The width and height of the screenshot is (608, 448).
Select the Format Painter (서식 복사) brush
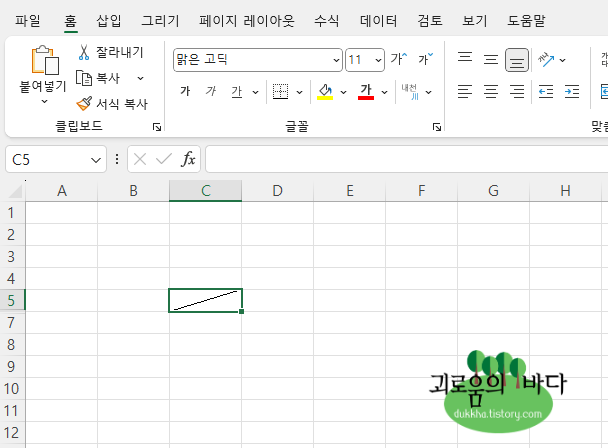tap(84, 104)
